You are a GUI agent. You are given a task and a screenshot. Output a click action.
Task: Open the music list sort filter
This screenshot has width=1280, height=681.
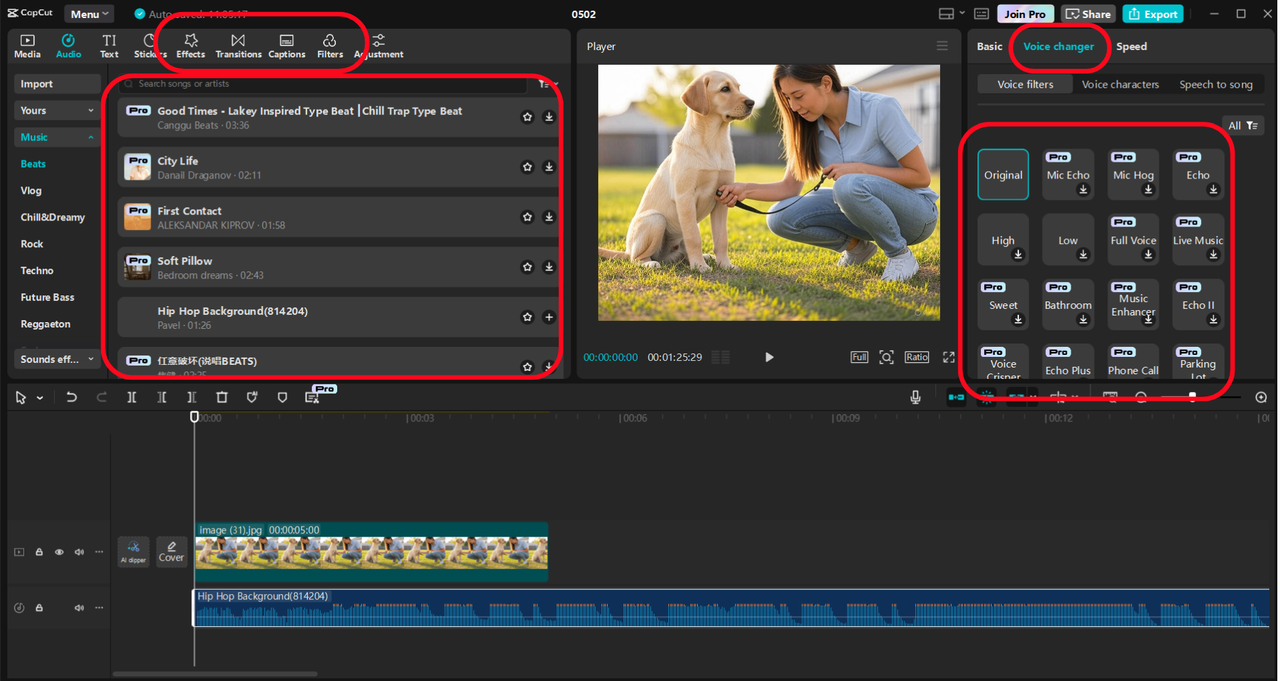[546, 84]
